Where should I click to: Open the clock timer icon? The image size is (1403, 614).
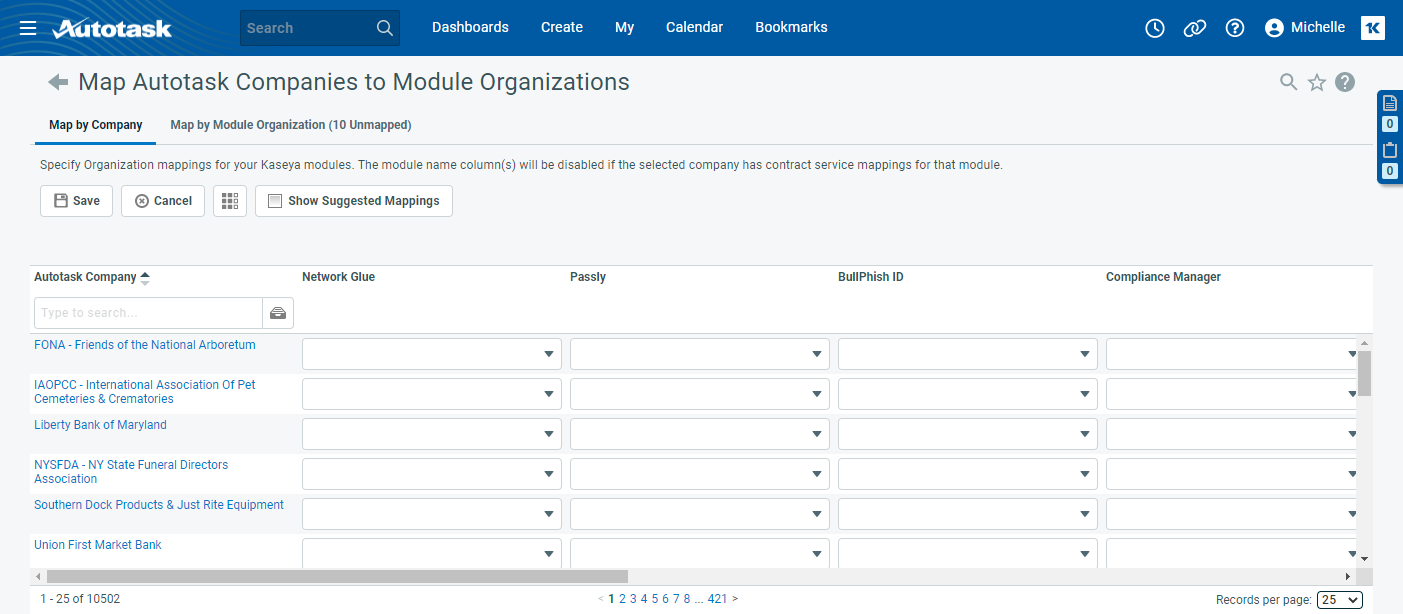click(x=1155, y=28)
